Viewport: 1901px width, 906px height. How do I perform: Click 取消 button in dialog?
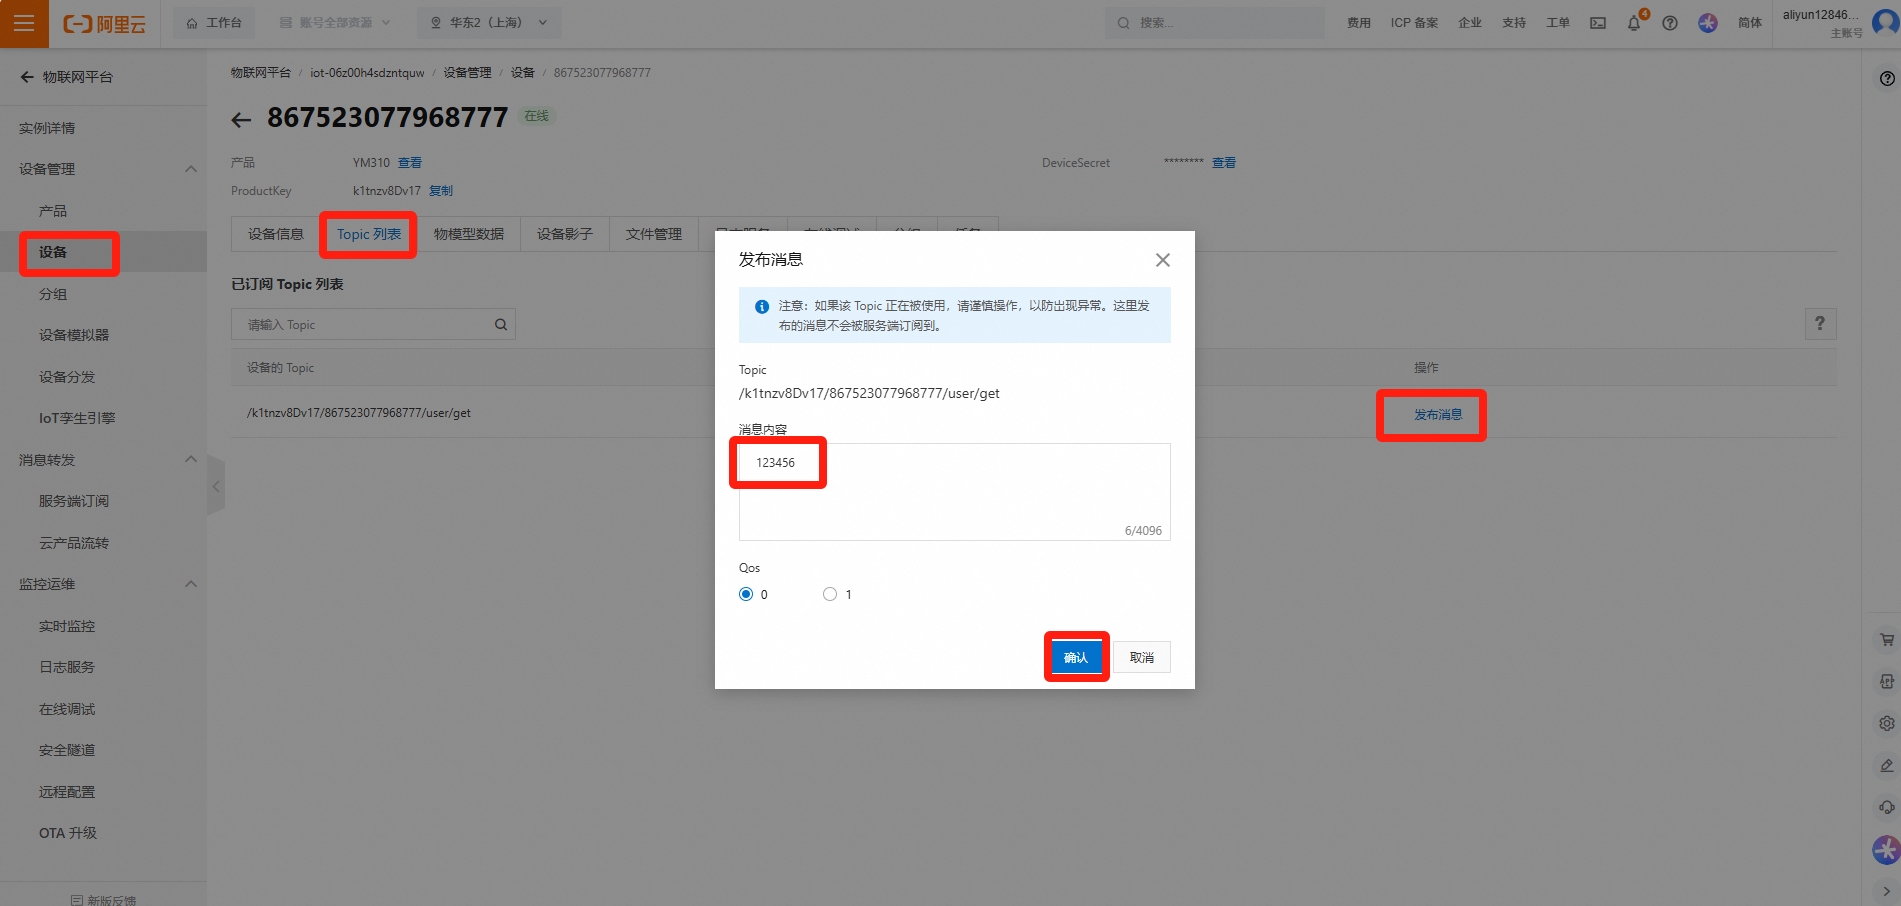pos(1142,657)
